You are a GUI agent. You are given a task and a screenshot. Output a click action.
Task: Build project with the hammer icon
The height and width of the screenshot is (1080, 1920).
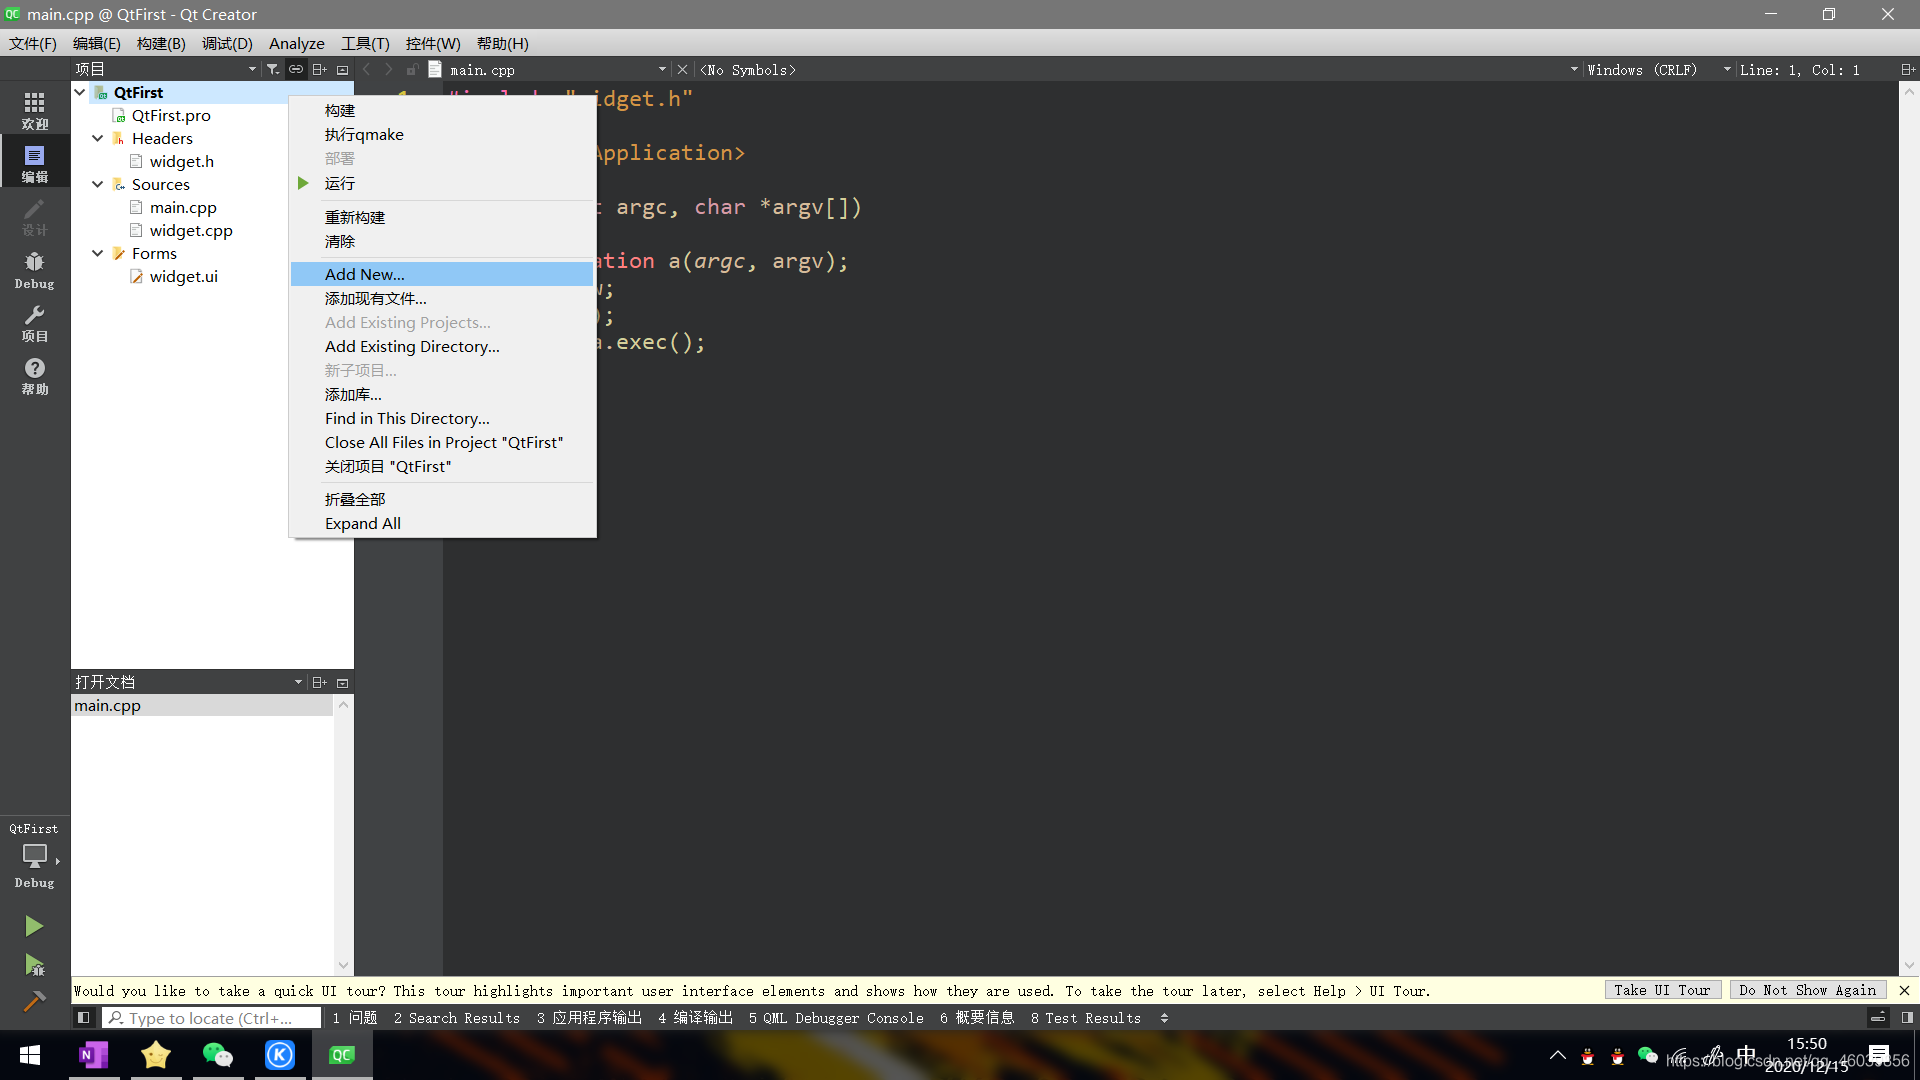(x=34, y=1001)
